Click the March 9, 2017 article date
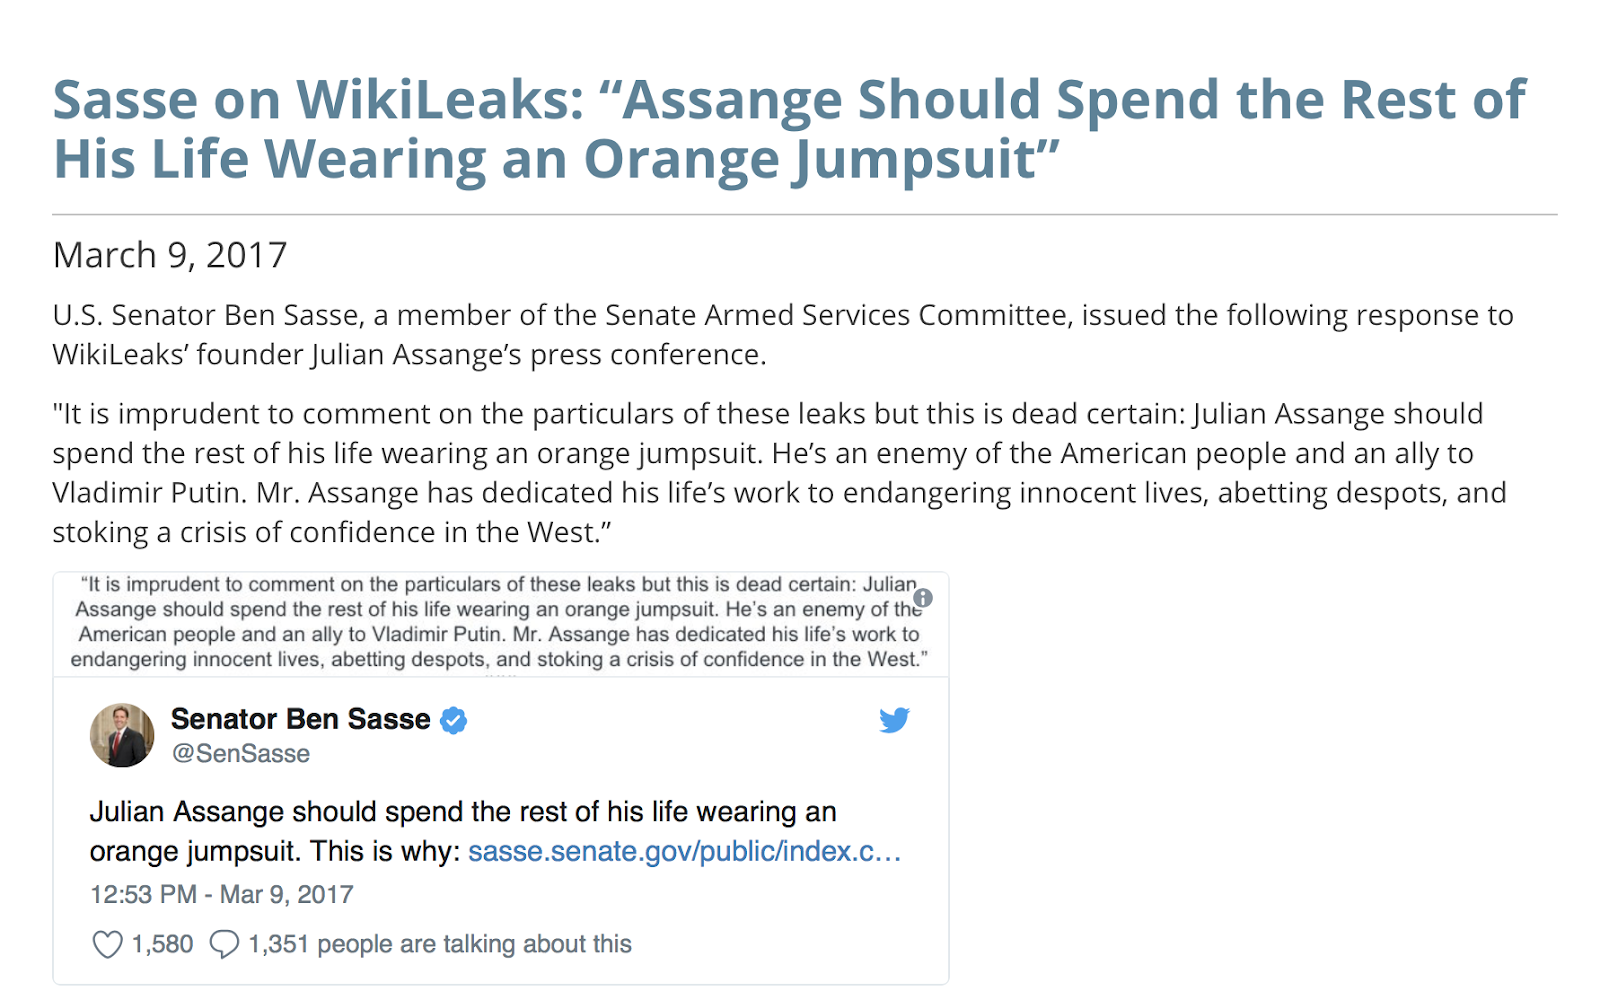The height and width of the screenshot is (1000, 1600). pyautogui.click(x=170, y=255)
